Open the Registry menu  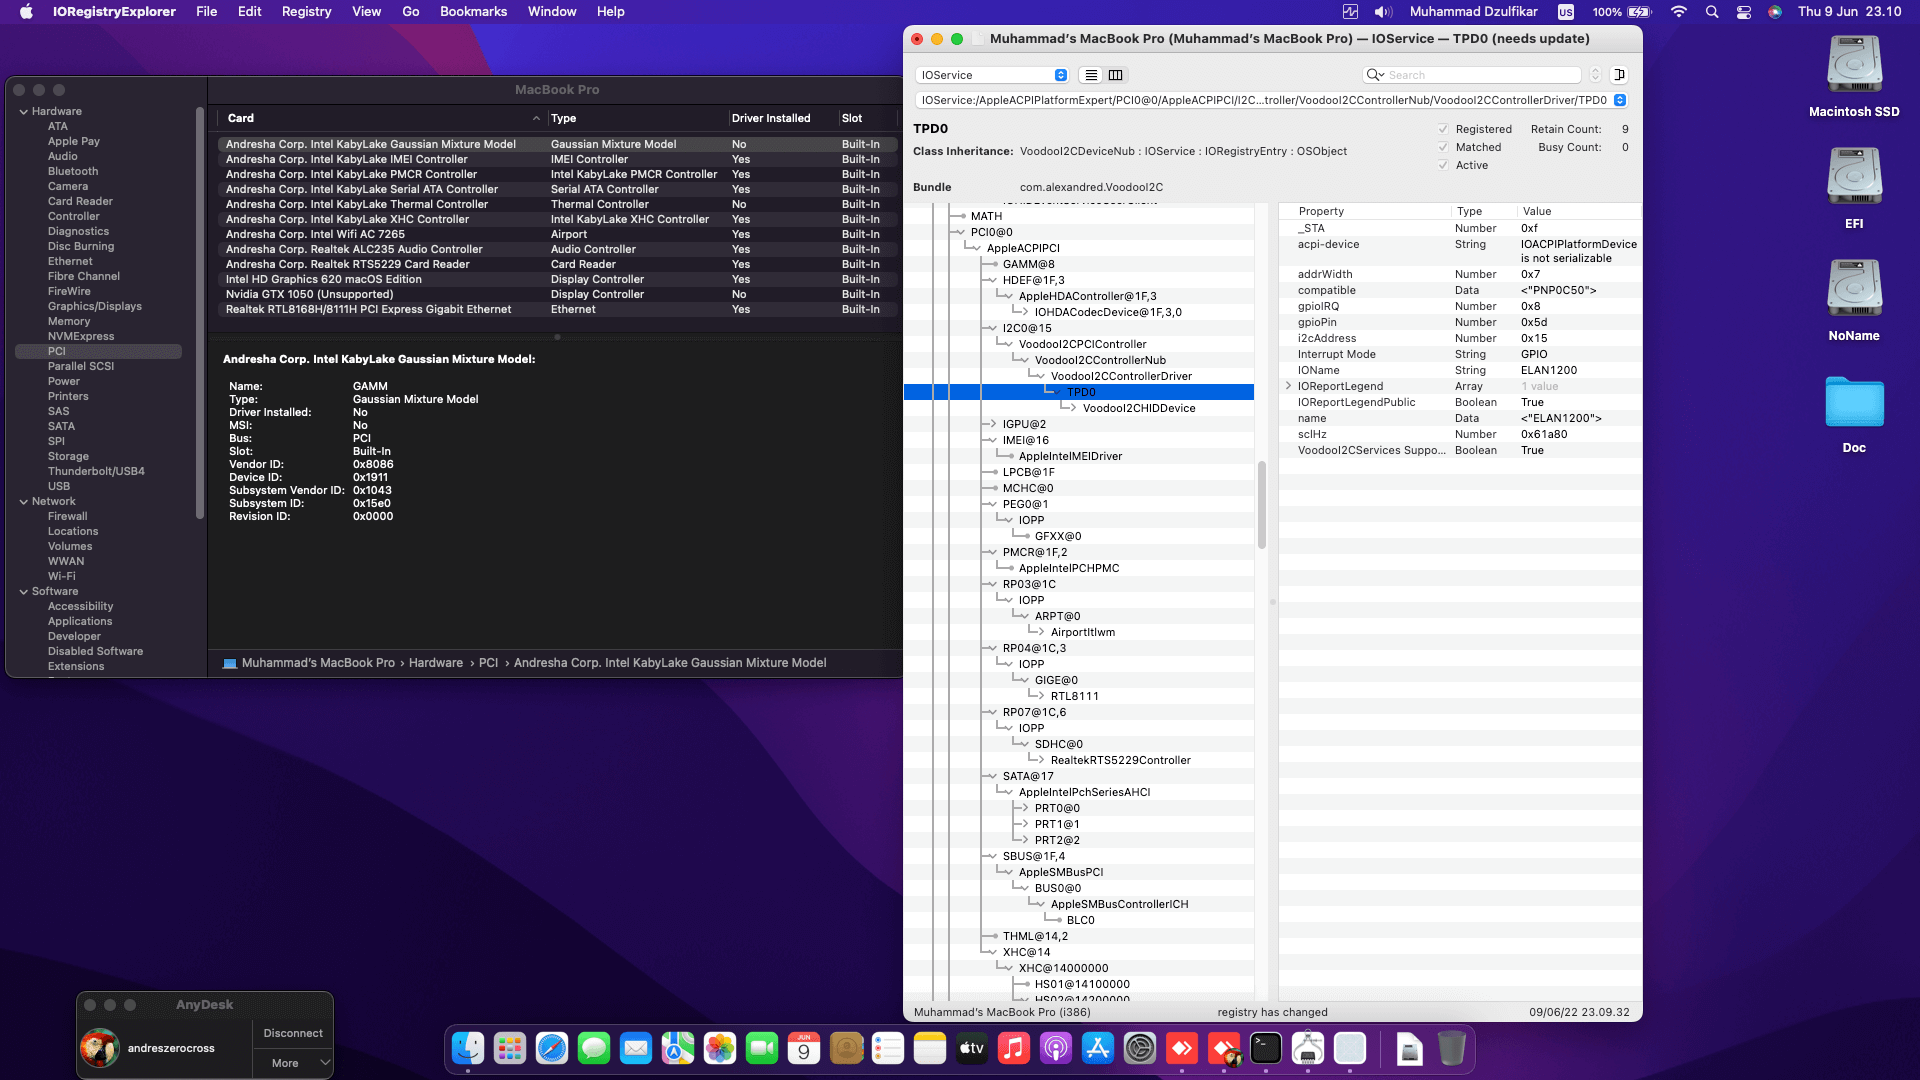306,12
